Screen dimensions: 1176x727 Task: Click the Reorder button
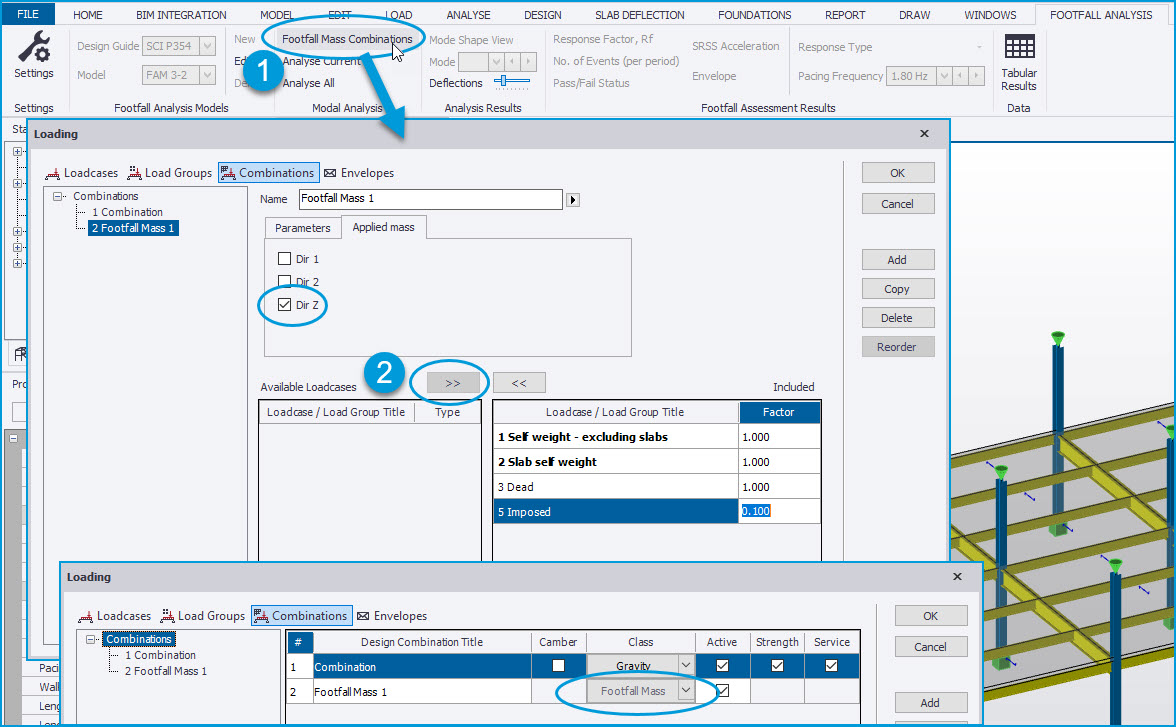(897, 347)
